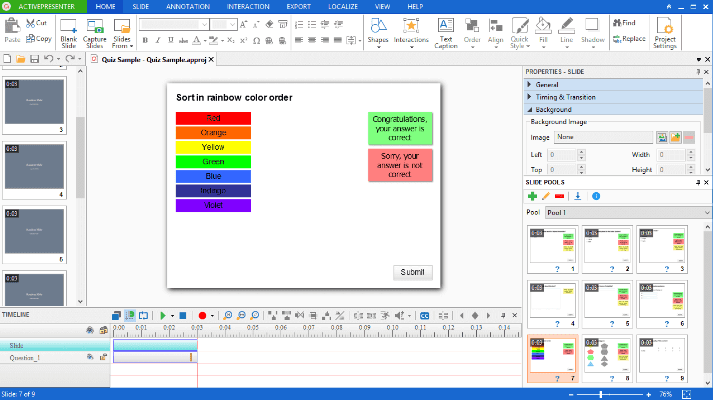Click the Slide Pools import arrow icon
The width and height of the screenshot is (713, 400).
(577, 196)
